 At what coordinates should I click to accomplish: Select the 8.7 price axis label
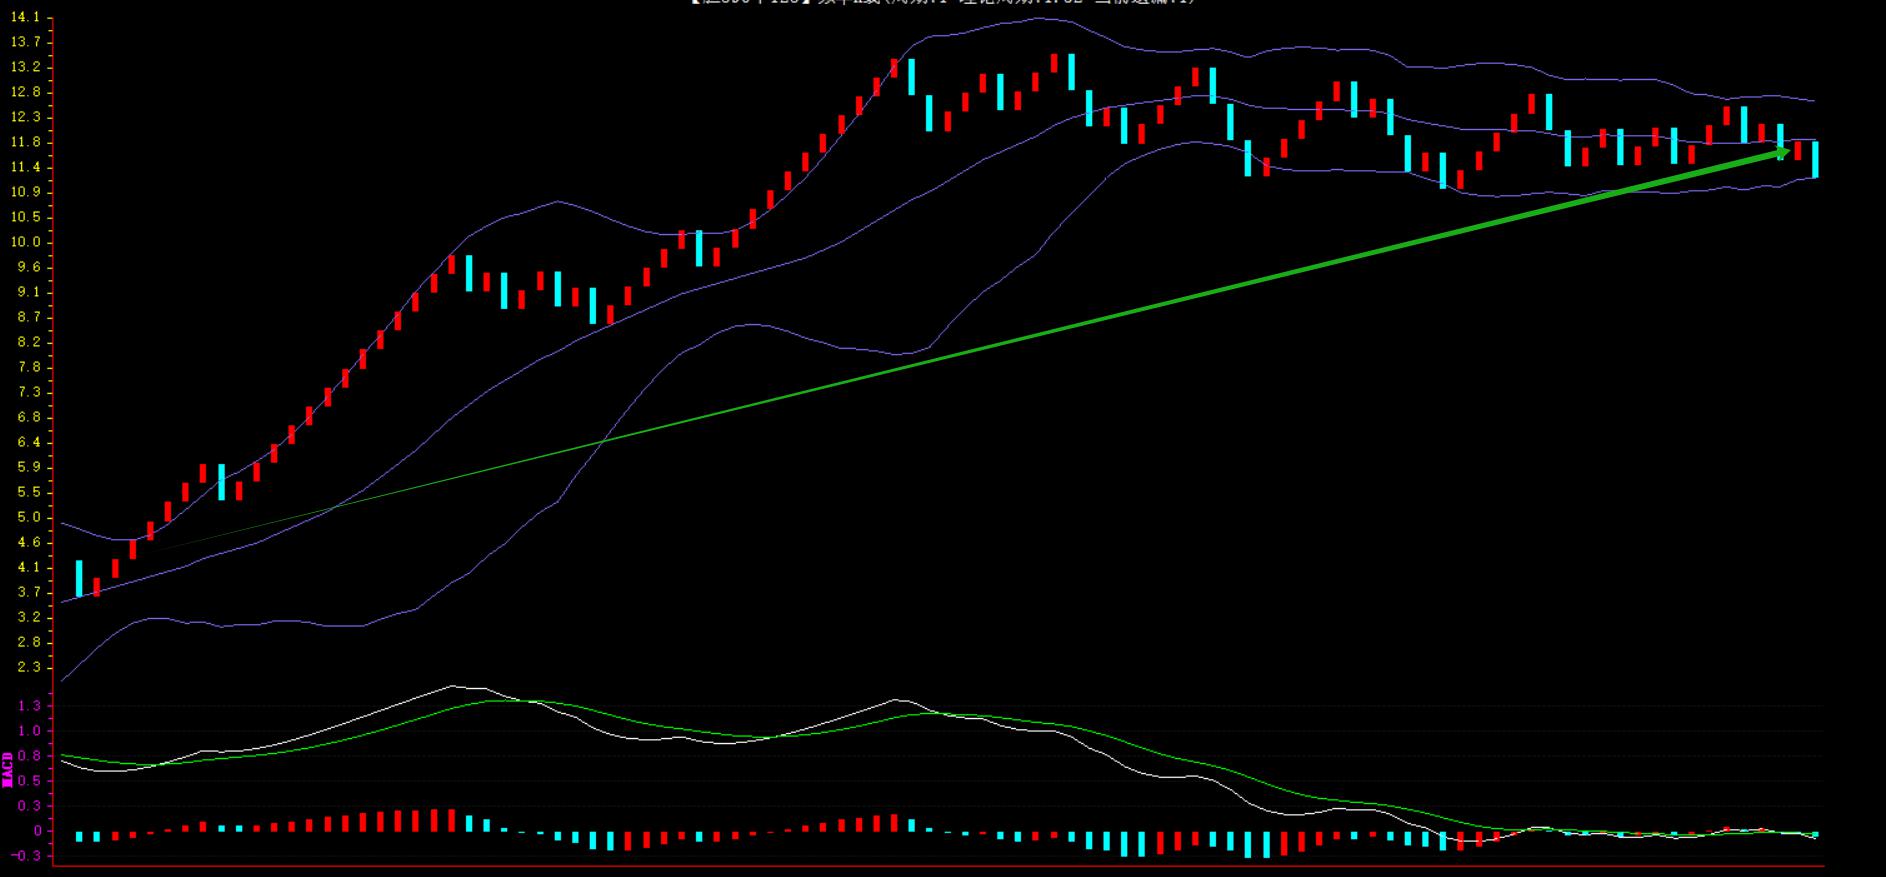click(x=29, y=317)
